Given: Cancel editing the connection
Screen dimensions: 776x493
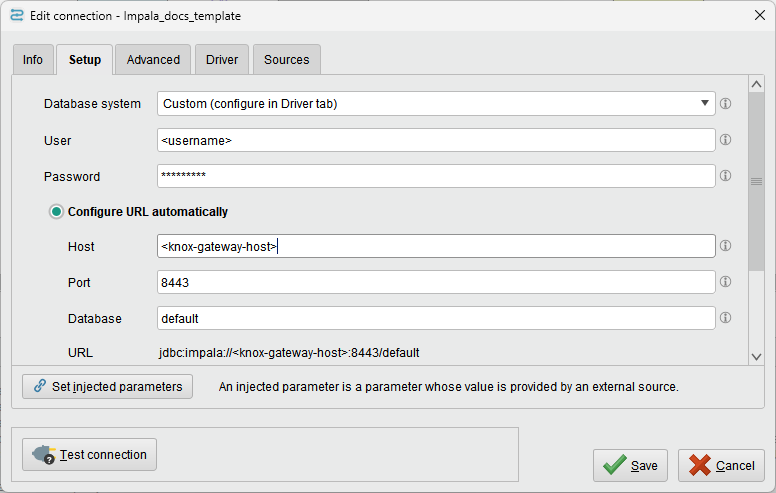Looking at the screenshot, I should coord(721,465).
